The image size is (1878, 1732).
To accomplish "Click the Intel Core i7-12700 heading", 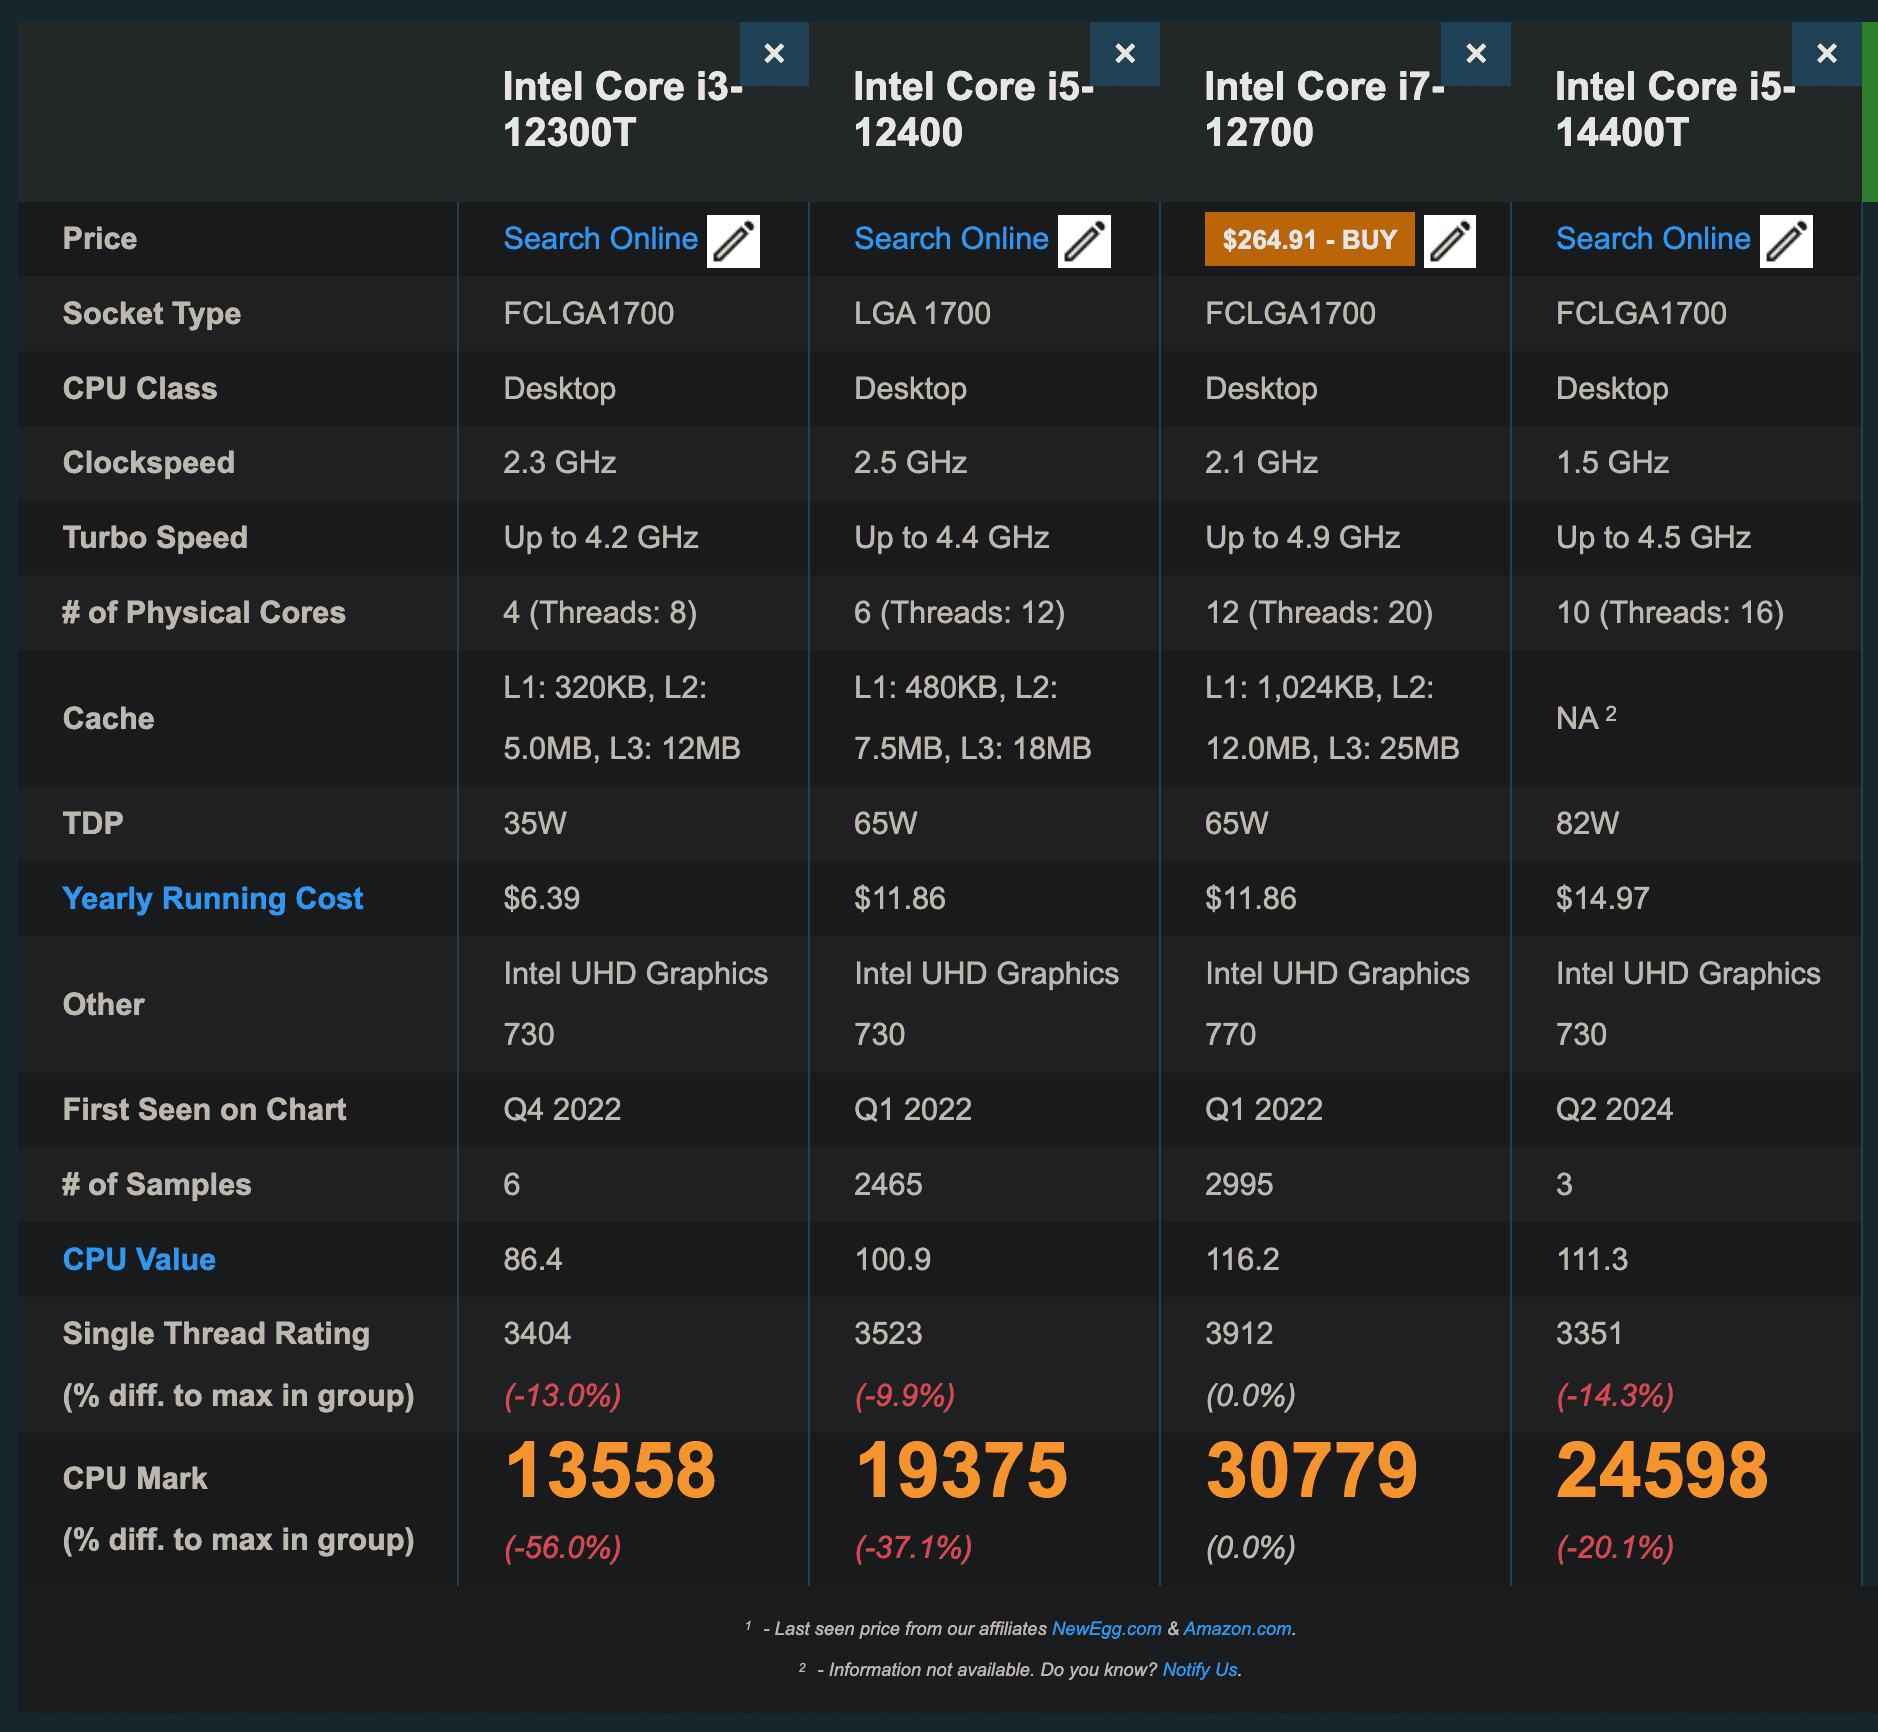I will (x=1324, y=109).
